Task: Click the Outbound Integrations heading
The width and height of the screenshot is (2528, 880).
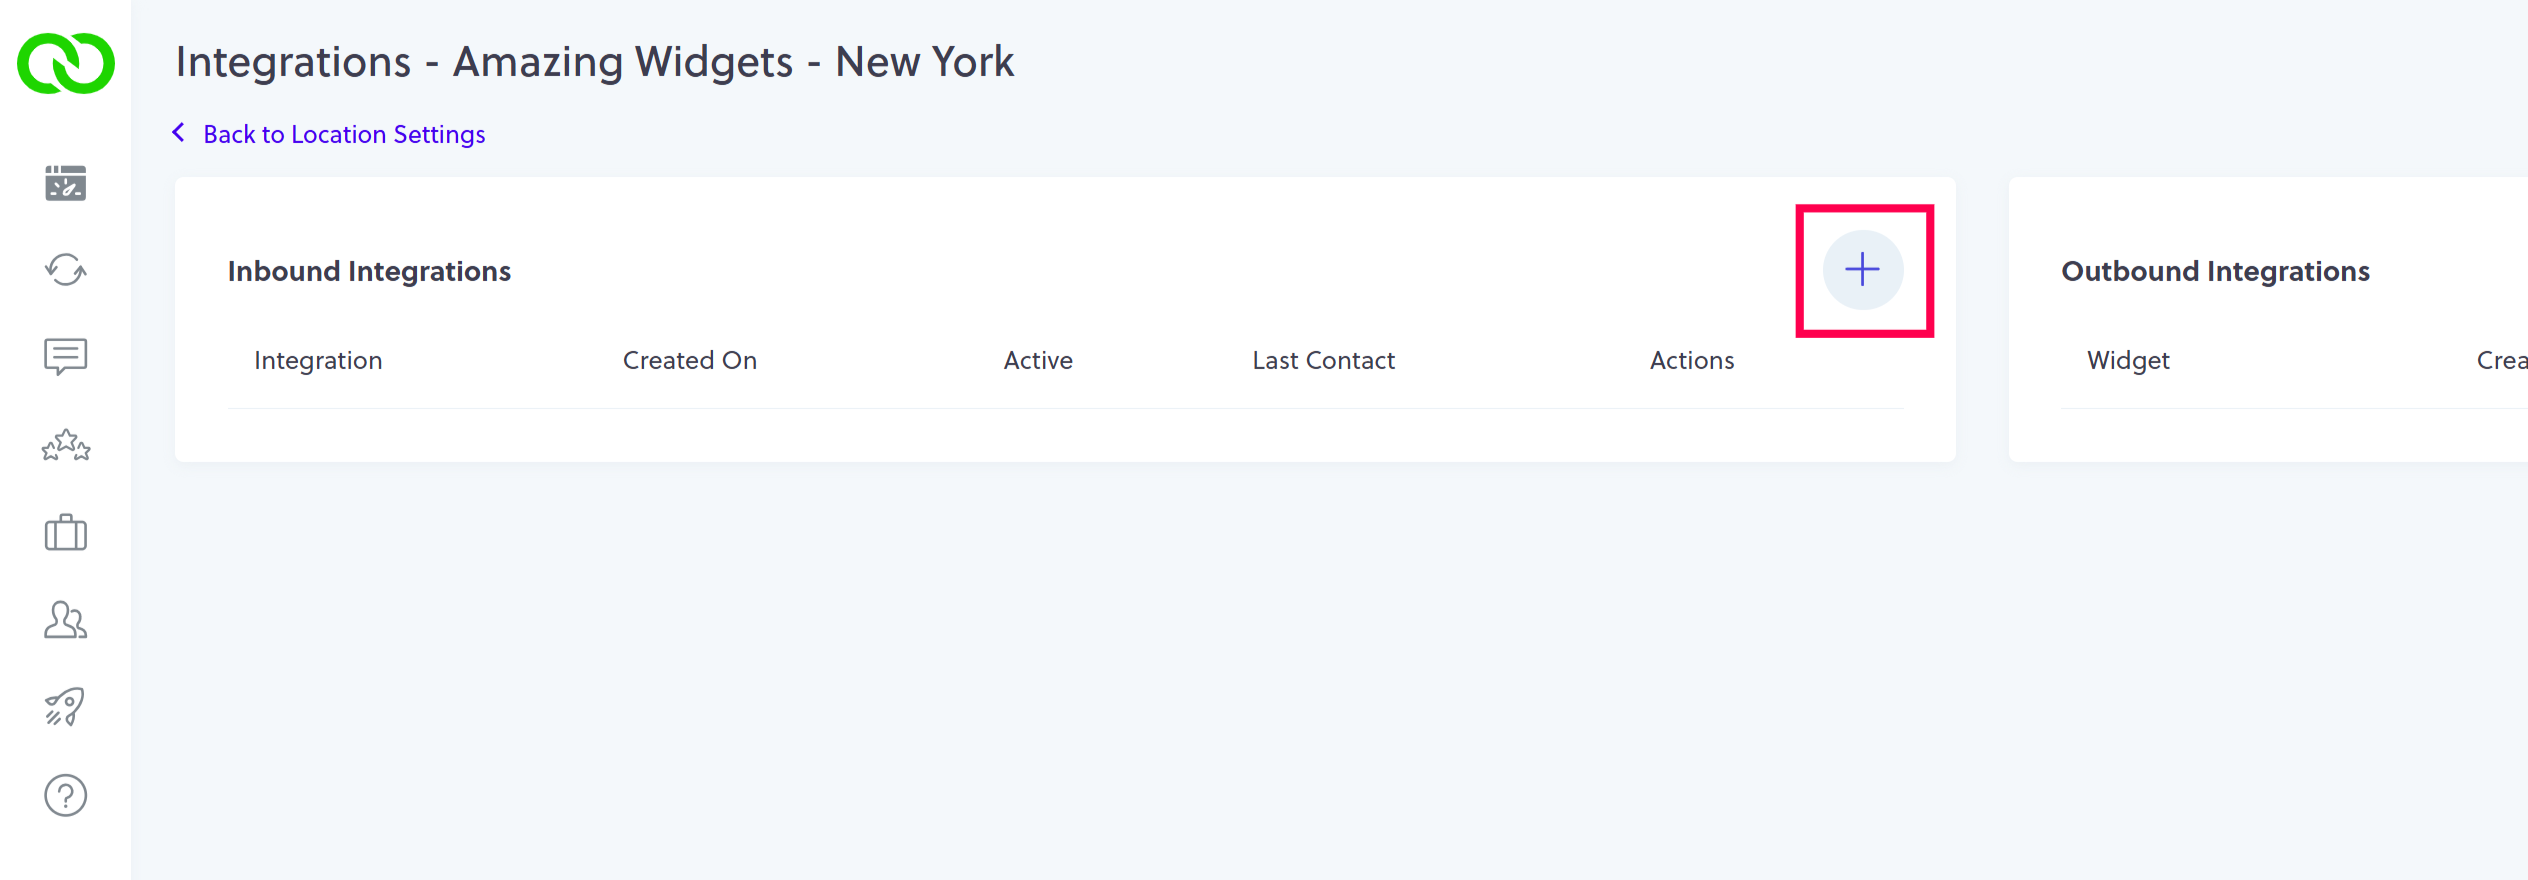Action: click(x=2215, y=270)
